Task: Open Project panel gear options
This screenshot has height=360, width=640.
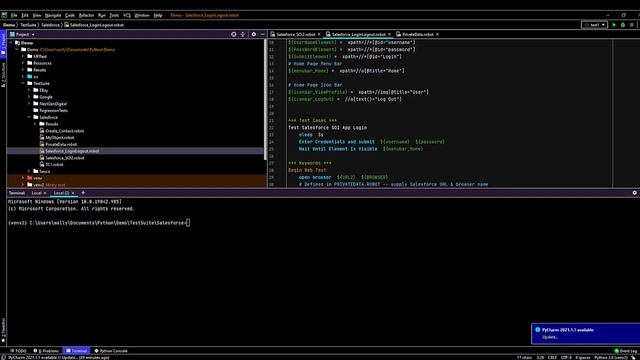Action: (254, 34)
